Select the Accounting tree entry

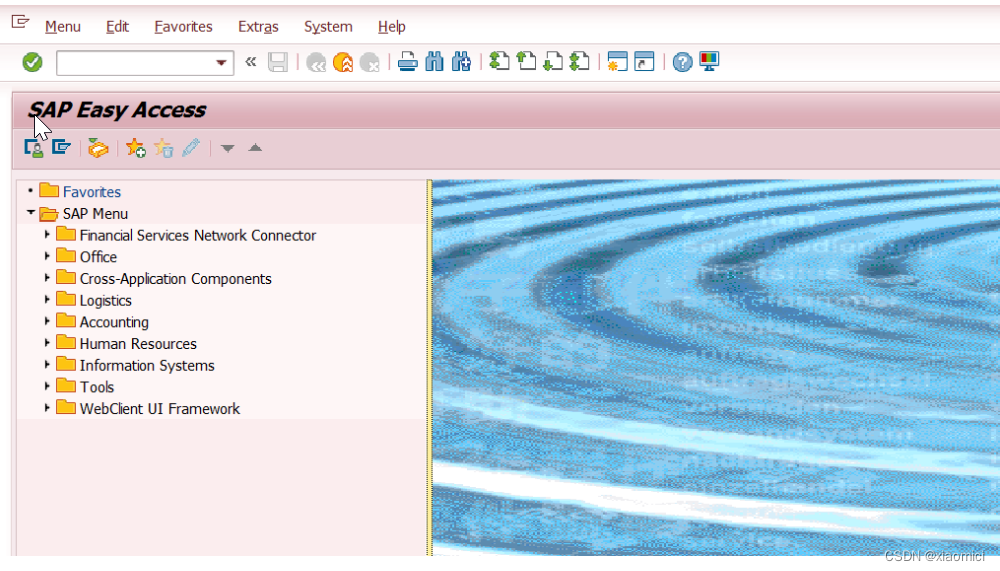[x=114, y=322]
